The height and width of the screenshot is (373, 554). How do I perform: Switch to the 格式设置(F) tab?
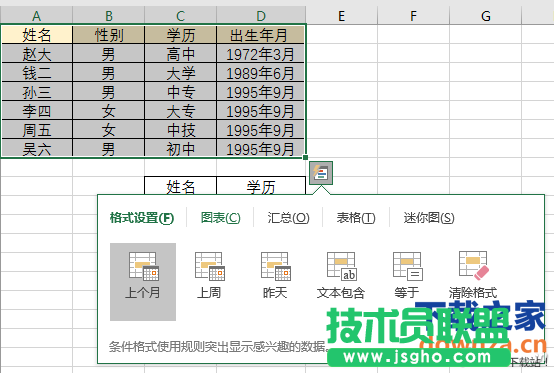(x=142, y=218)
